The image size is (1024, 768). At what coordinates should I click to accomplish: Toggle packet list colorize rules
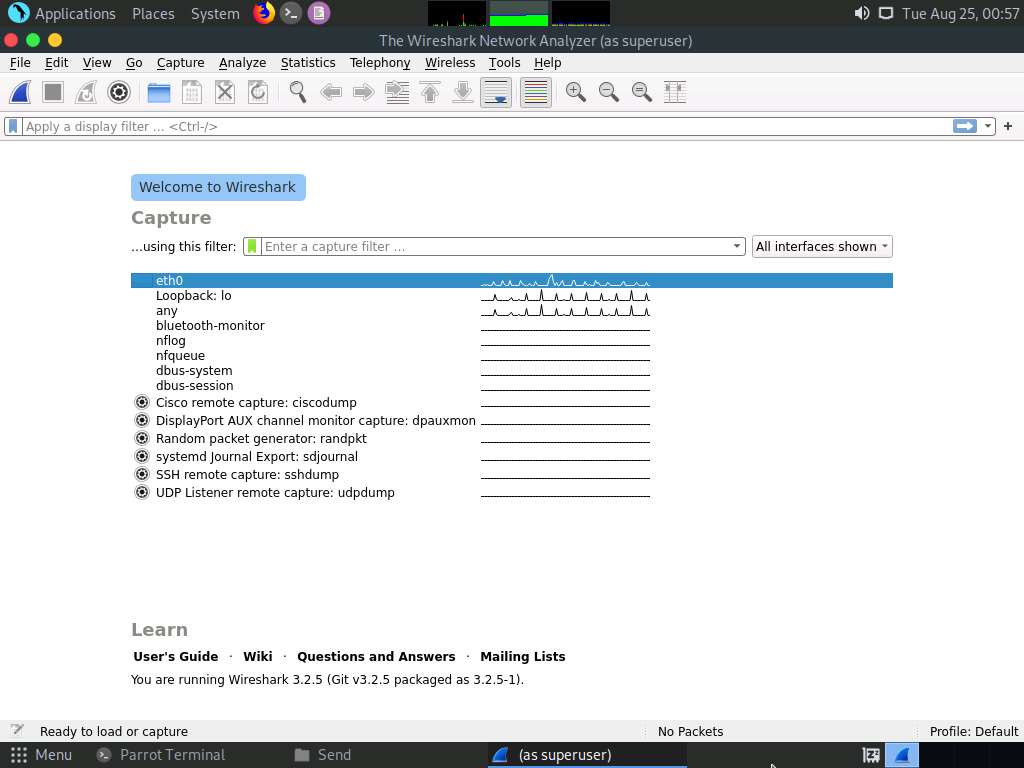point(536,92)
